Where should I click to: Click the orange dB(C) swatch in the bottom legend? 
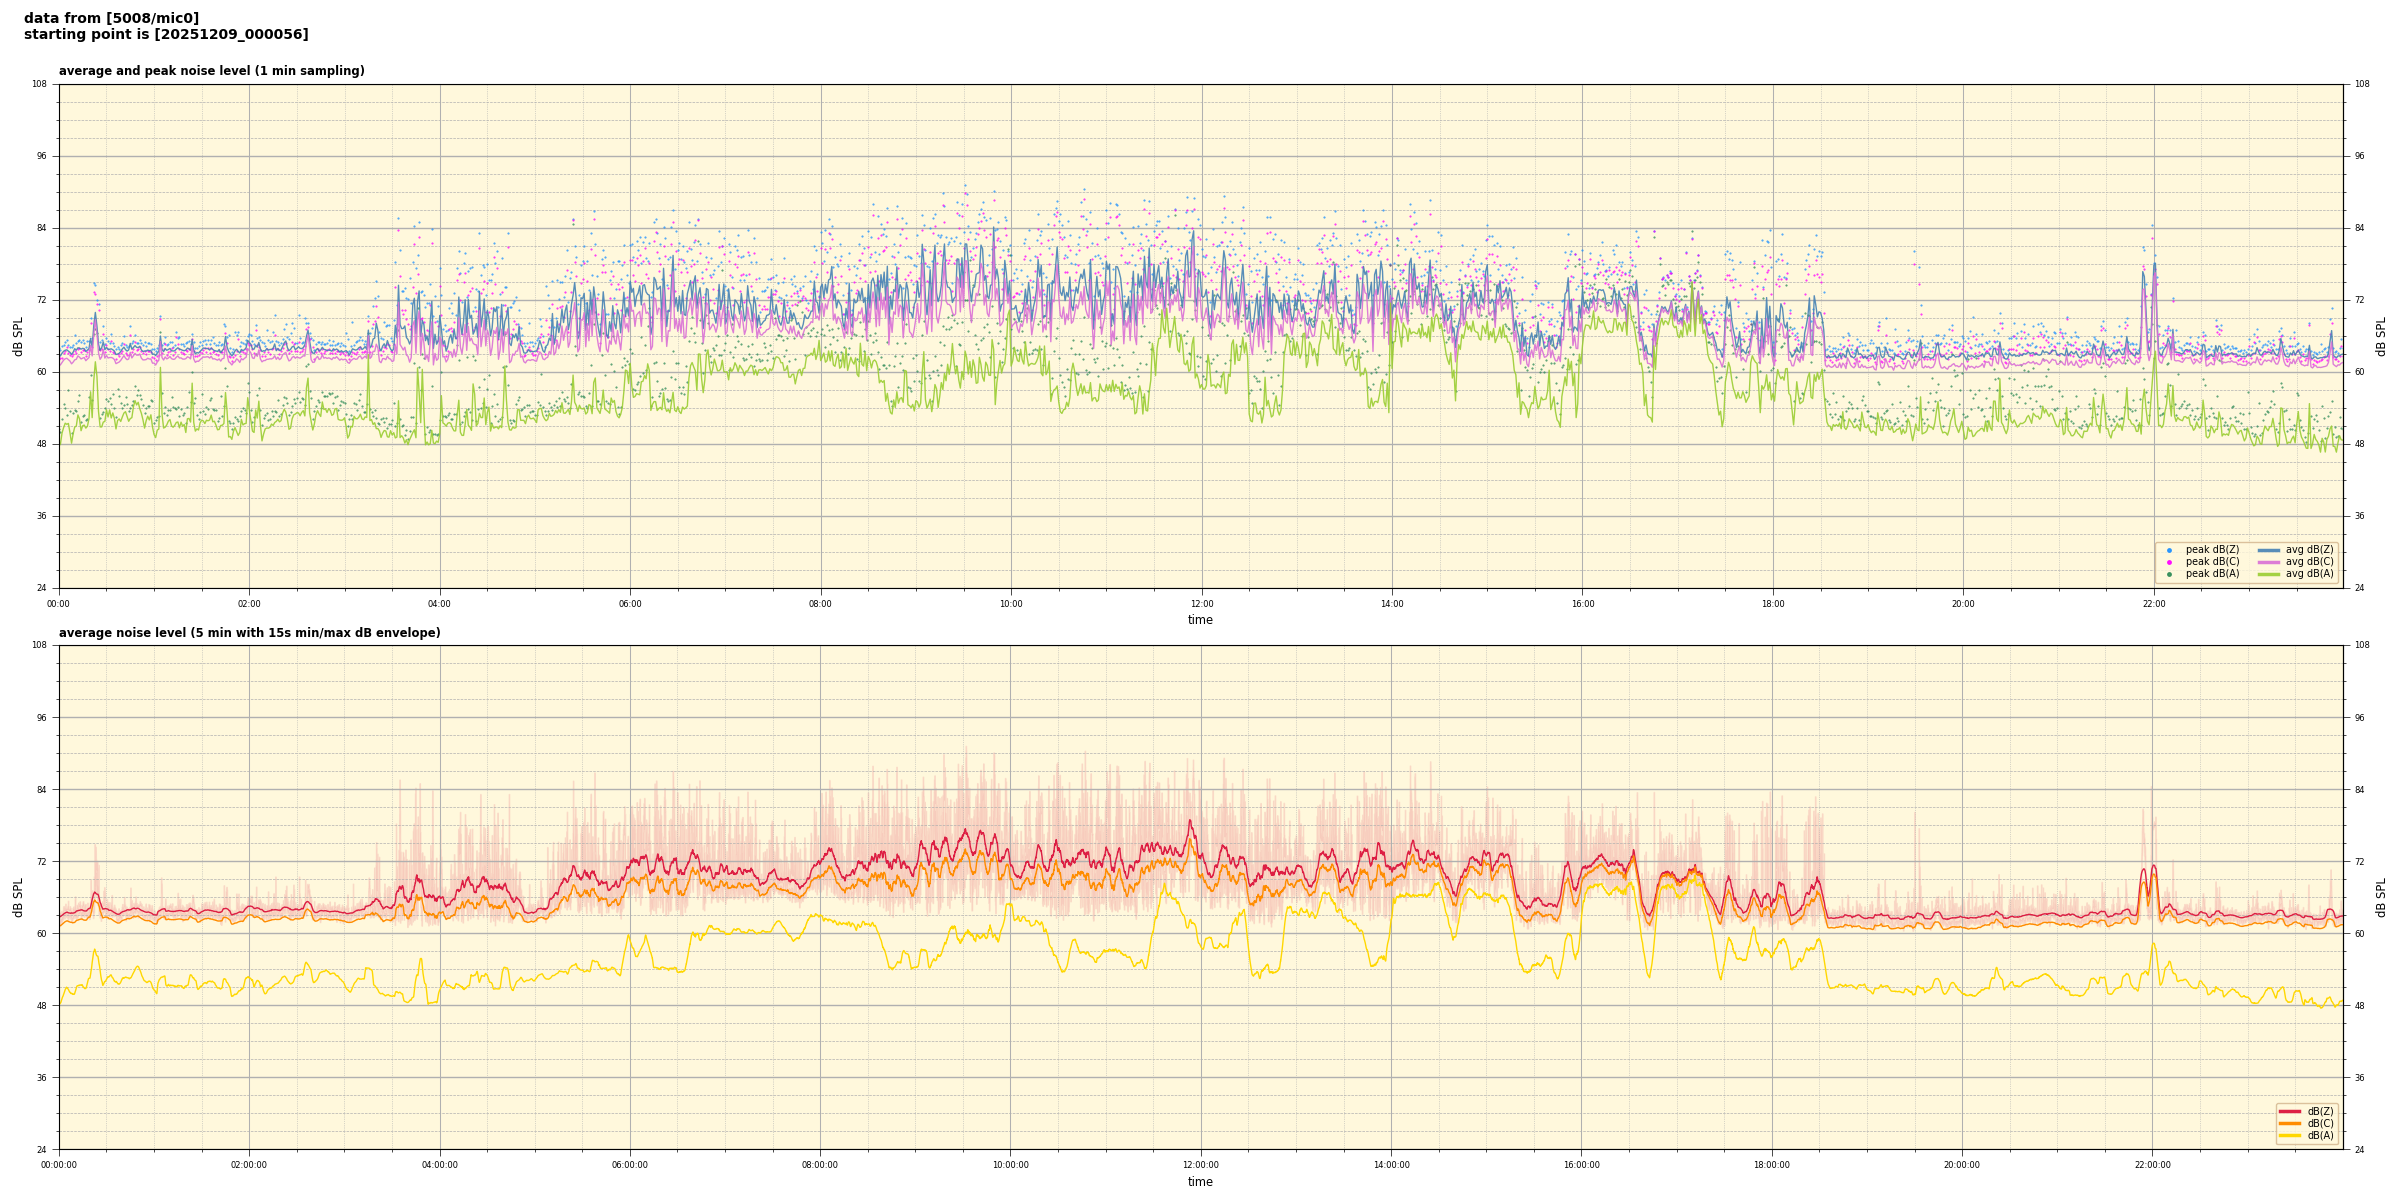coord(2289,1123)
